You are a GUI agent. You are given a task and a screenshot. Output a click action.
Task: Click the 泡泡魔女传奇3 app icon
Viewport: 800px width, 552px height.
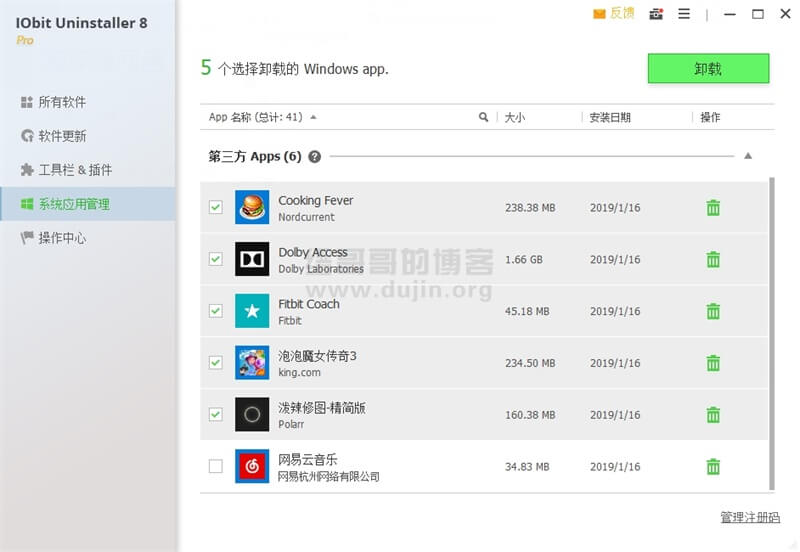click(252, 363)
